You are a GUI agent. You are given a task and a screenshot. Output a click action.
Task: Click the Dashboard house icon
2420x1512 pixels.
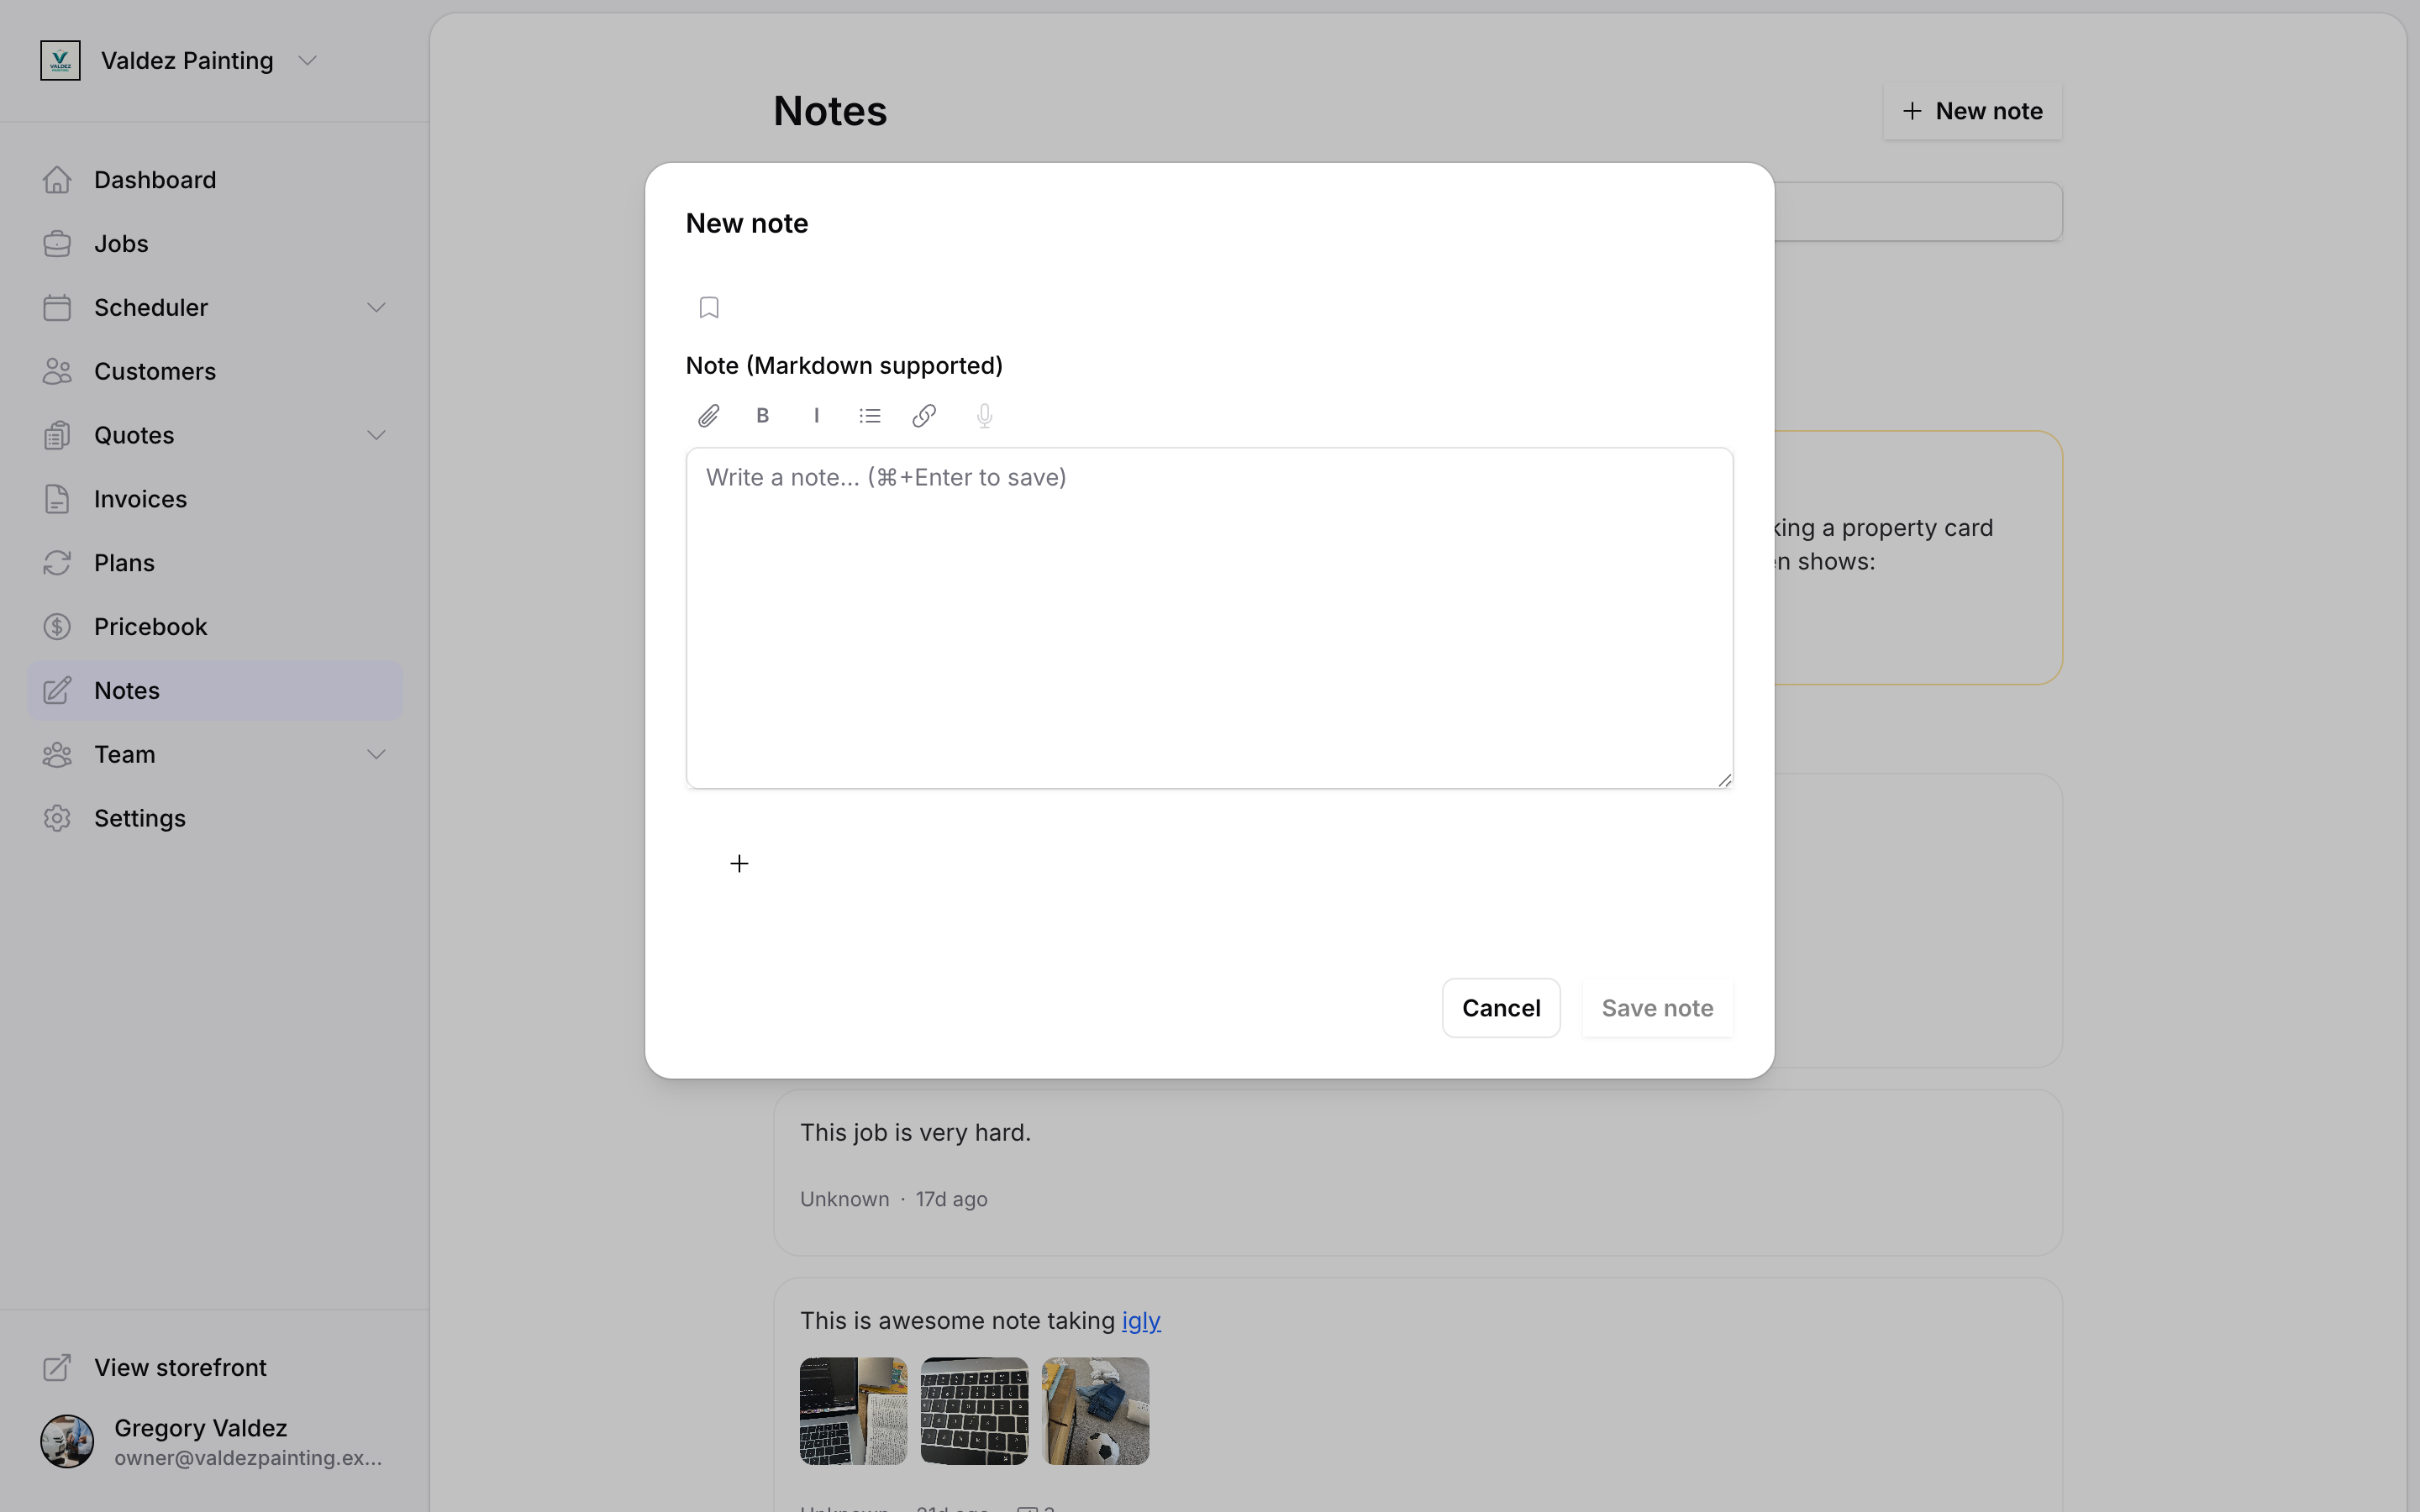[57, 180]
